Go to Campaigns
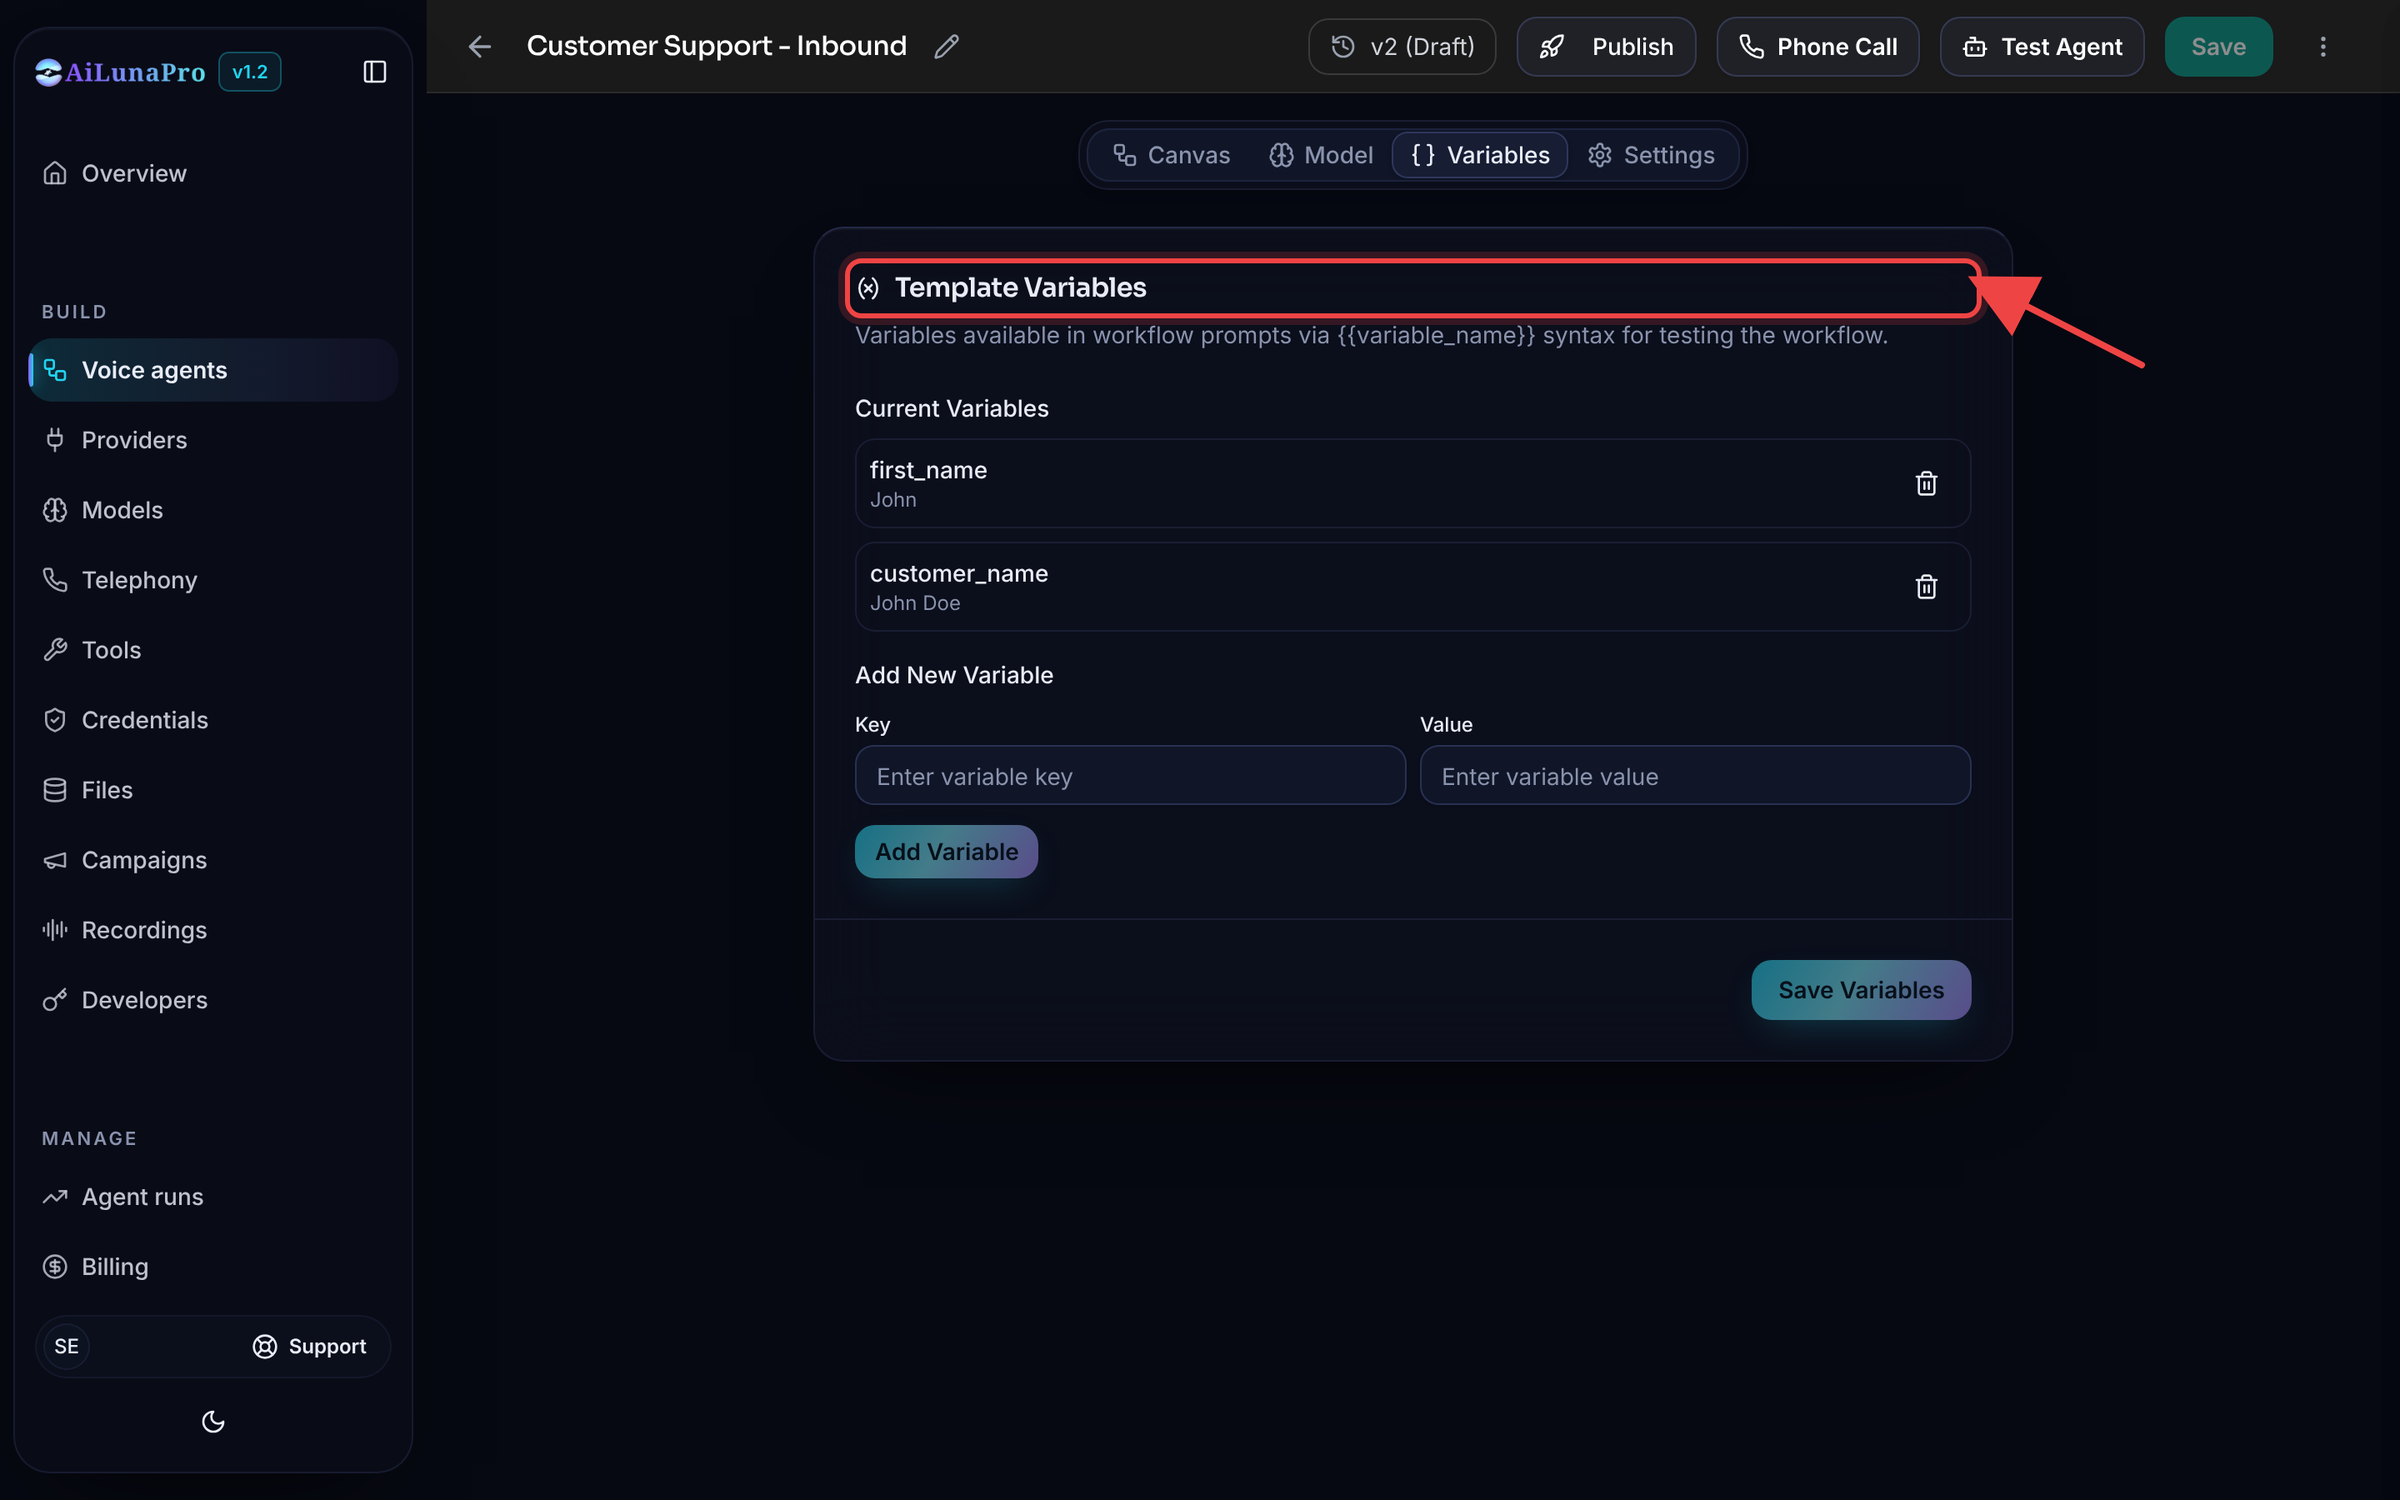The image size is (2400, 1500). (213, 860)
